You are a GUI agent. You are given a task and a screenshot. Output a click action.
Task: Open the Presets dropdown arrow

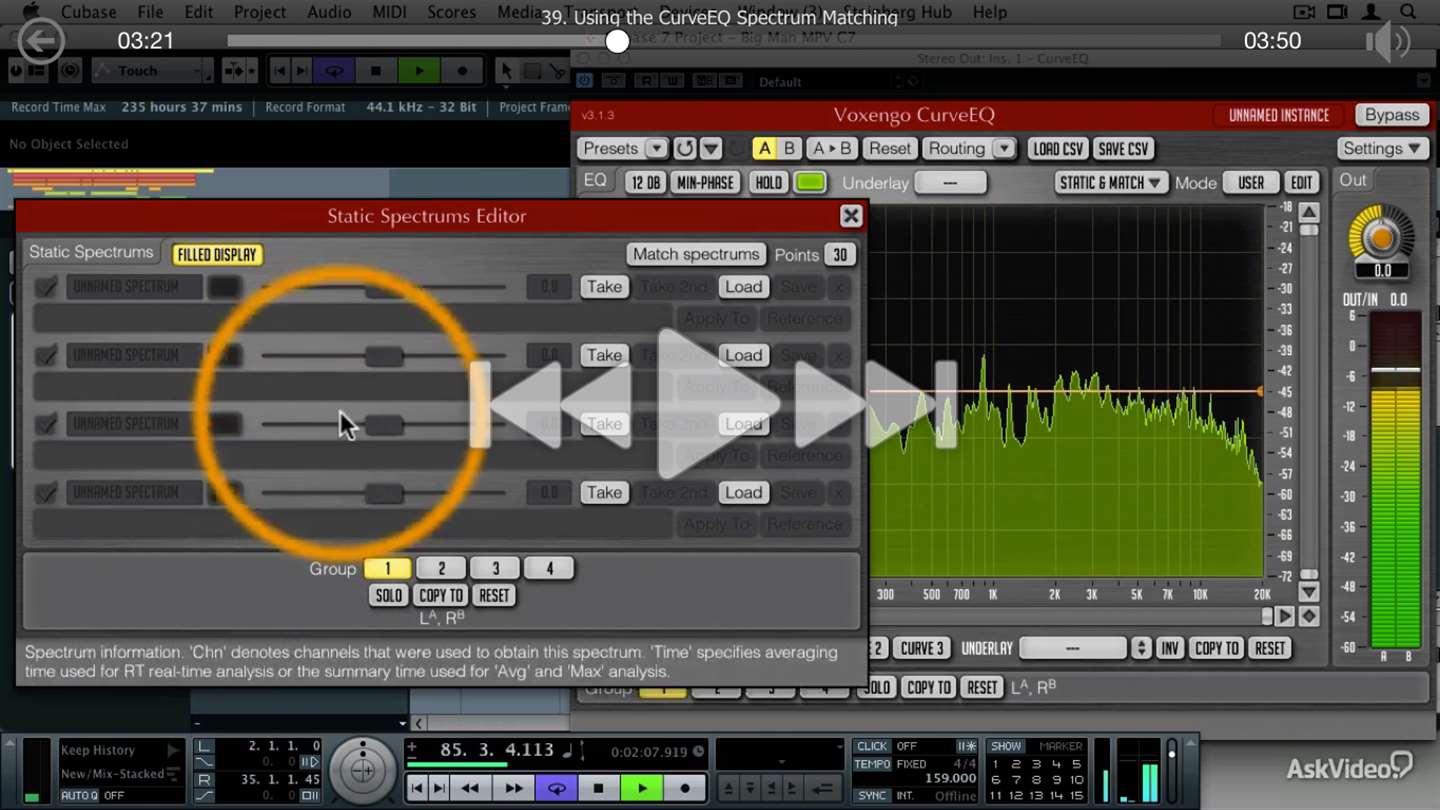click(x=656, y=149)
